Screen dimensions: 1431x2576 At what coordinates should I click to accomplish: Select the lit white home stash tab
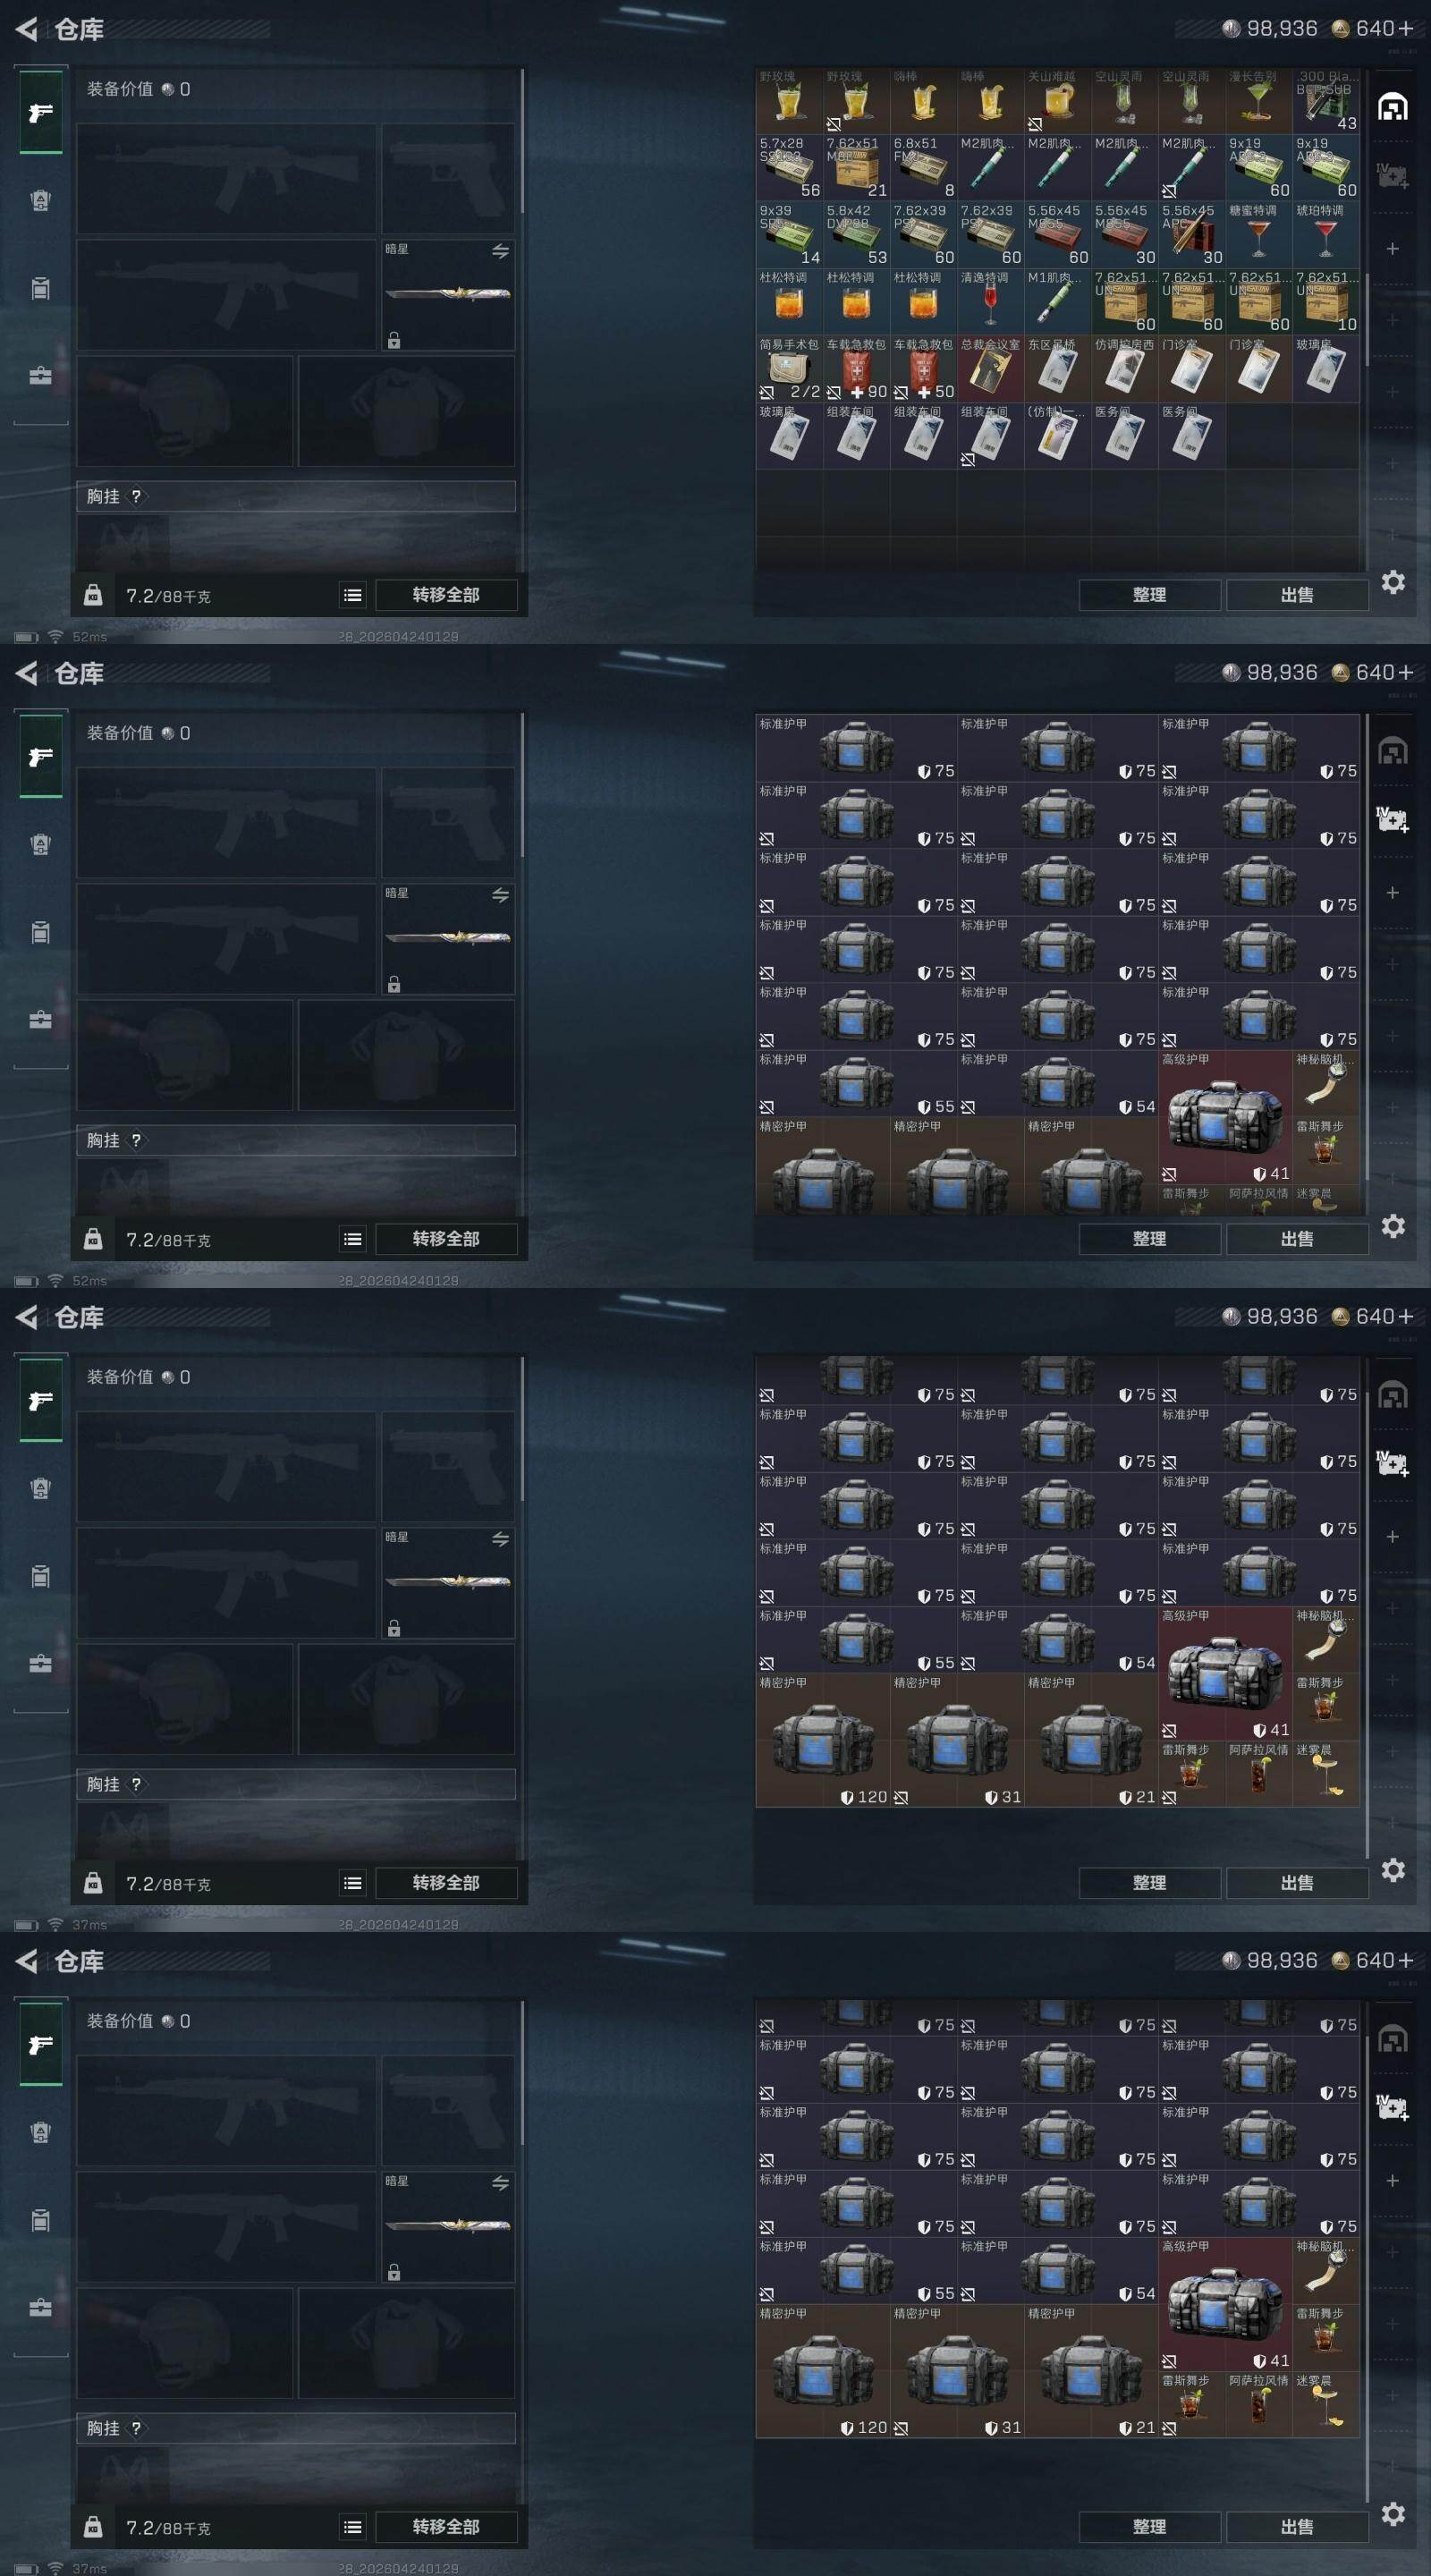pyautogui.click(x=1393, y=106)
